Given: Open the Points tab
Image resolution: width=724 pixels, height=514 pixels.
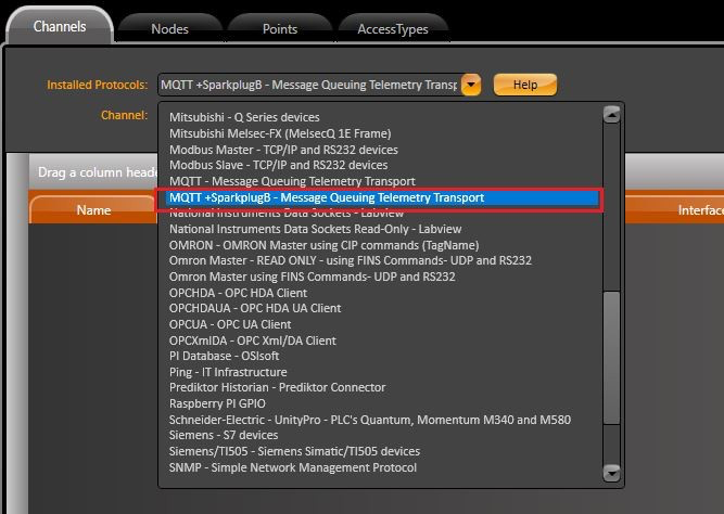Looking at the screenshot, I should 280,29.
